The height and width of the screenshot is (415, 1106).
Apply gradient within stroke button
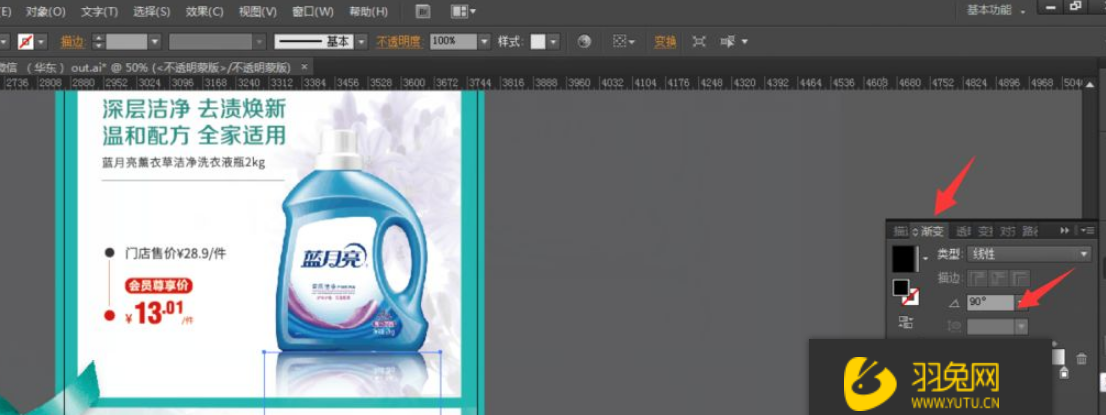pos(978,278)
